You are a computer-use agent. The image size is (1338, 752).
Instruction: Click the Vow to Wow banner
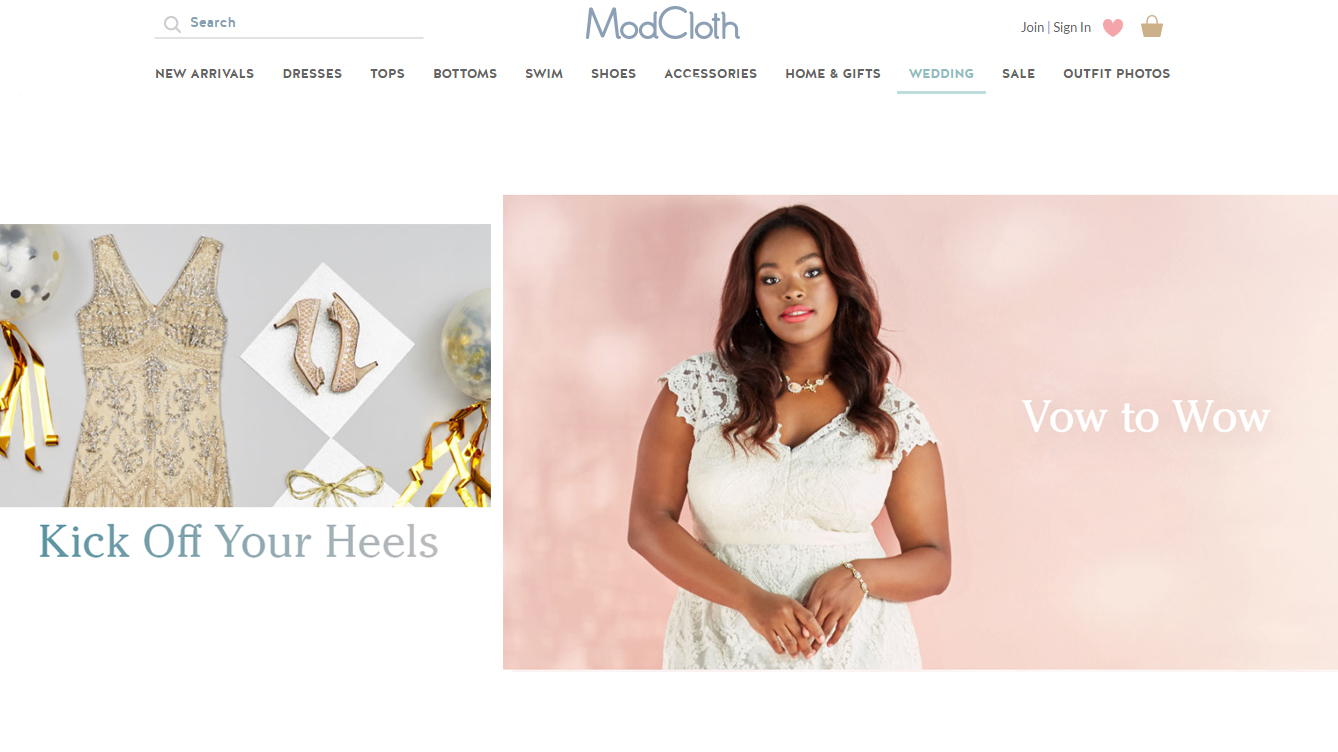[920, 432]
